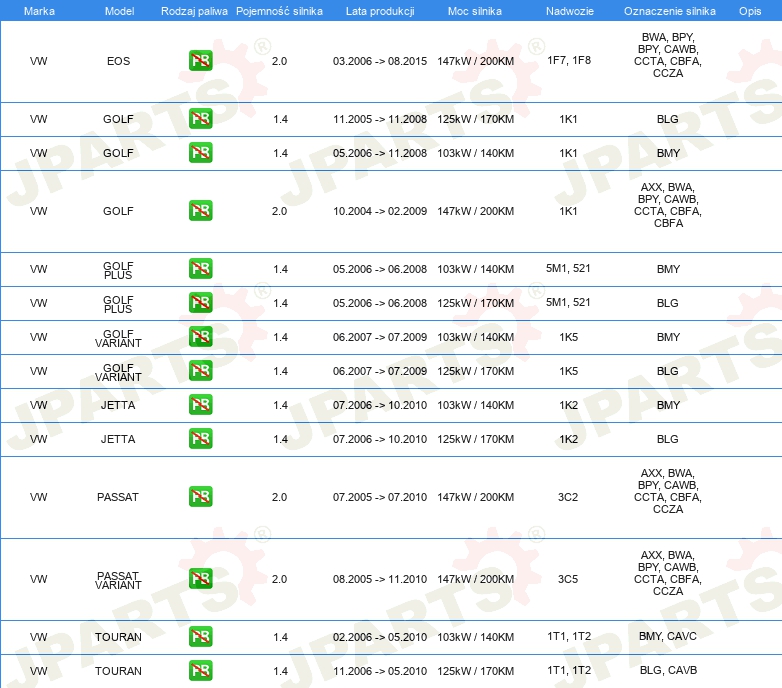Click the Opis column header
Viewport: 782px width, 688px height.
[750, 11]
